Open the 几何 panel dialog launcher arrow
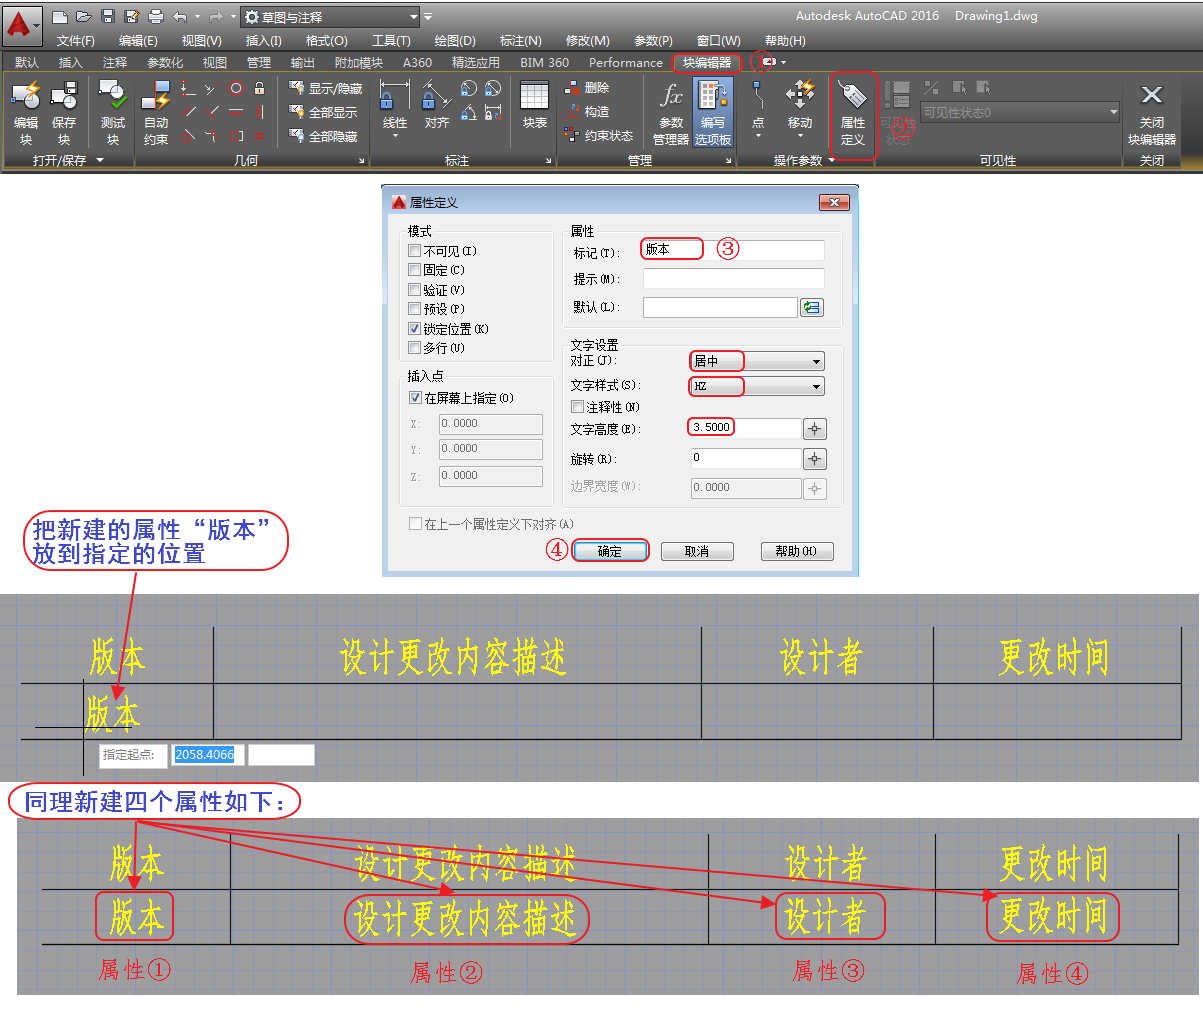 click(x=363, y=160)
